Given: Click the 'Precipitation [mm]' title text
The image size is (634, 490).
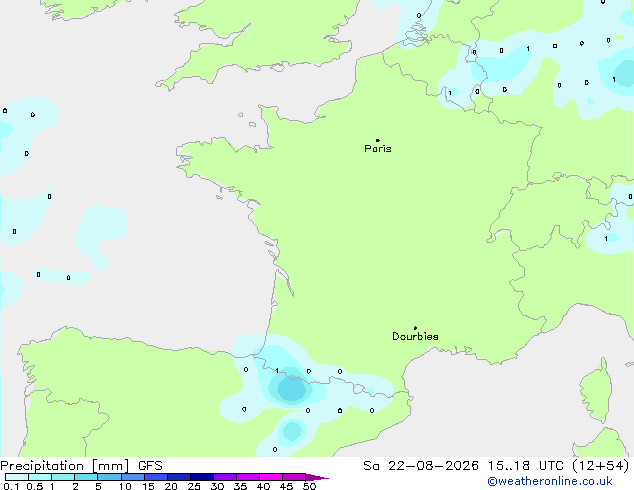Looking at the screenshot, I should (x=65, y=466).
